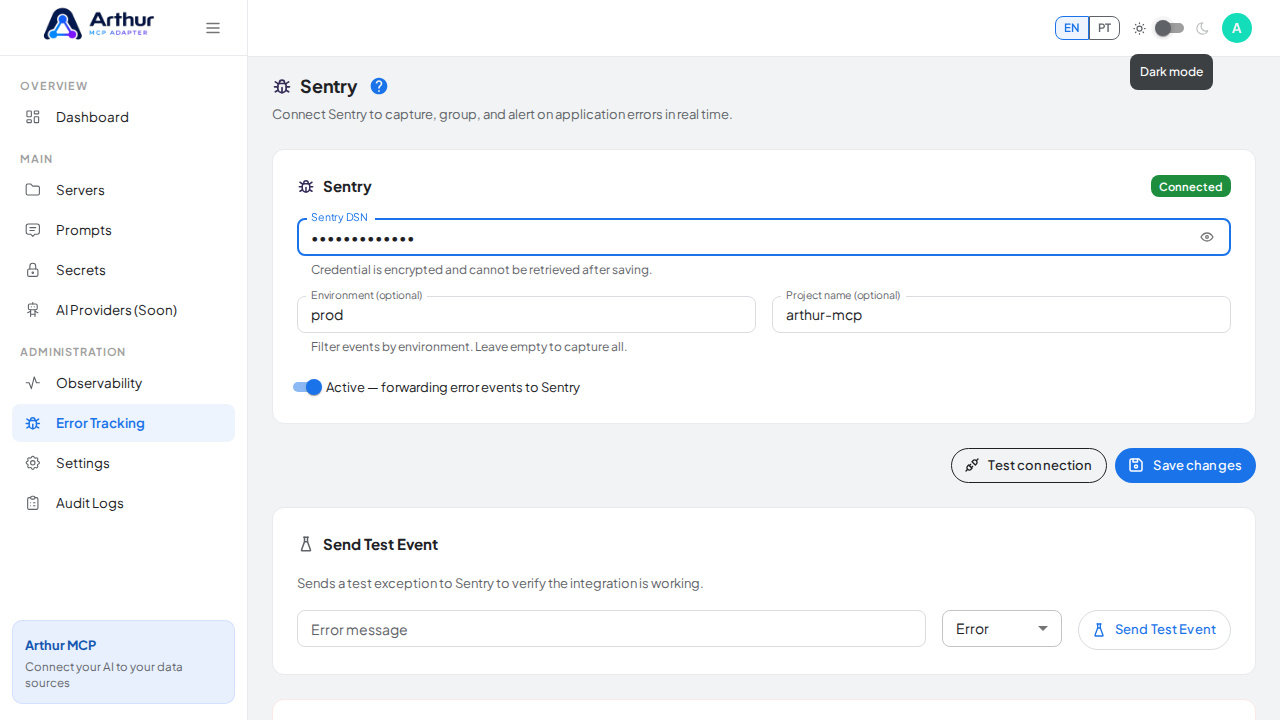Click the Secrets lock icon
The width and height of the screenshot is (1280, 720).
click(x=33, y=270)
